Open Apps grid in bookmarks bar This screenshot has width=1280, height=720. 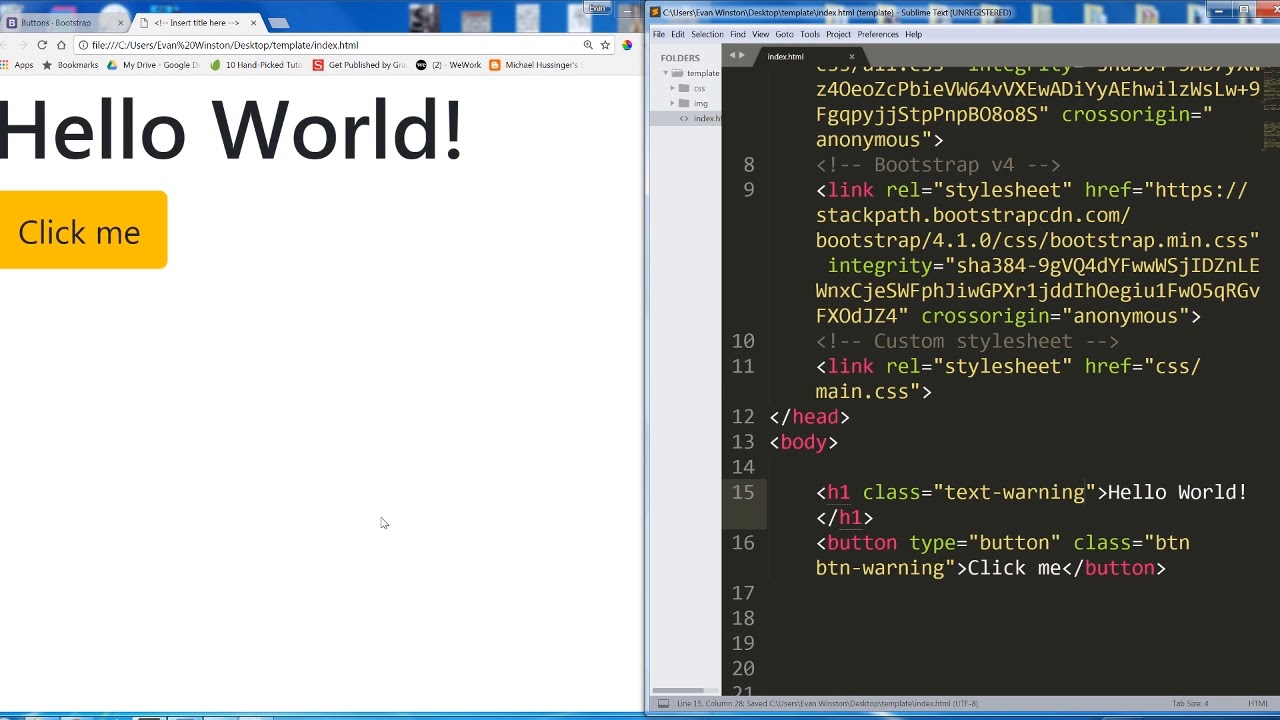point(18,65)
